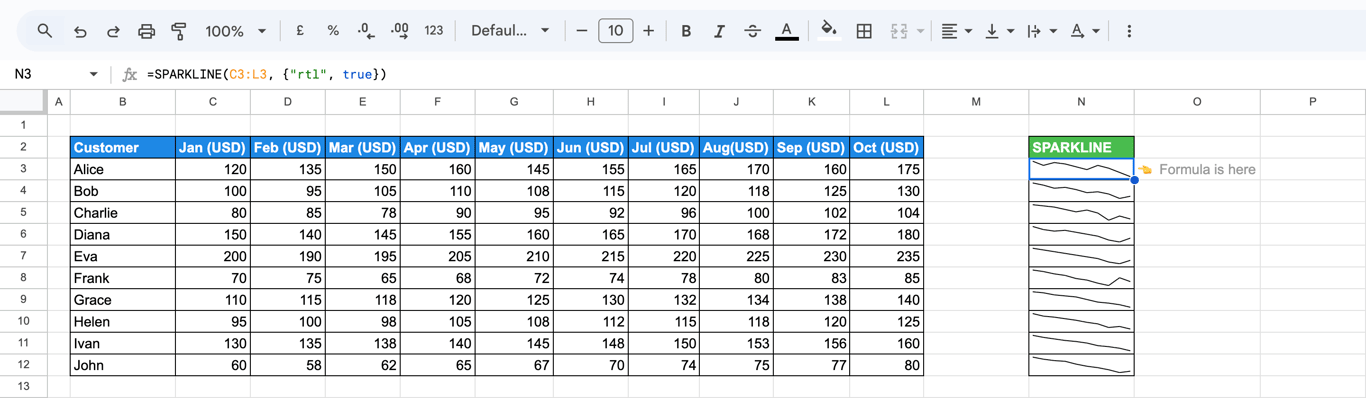Expand the Name box dropdown arrow

(x=93, y=74)
